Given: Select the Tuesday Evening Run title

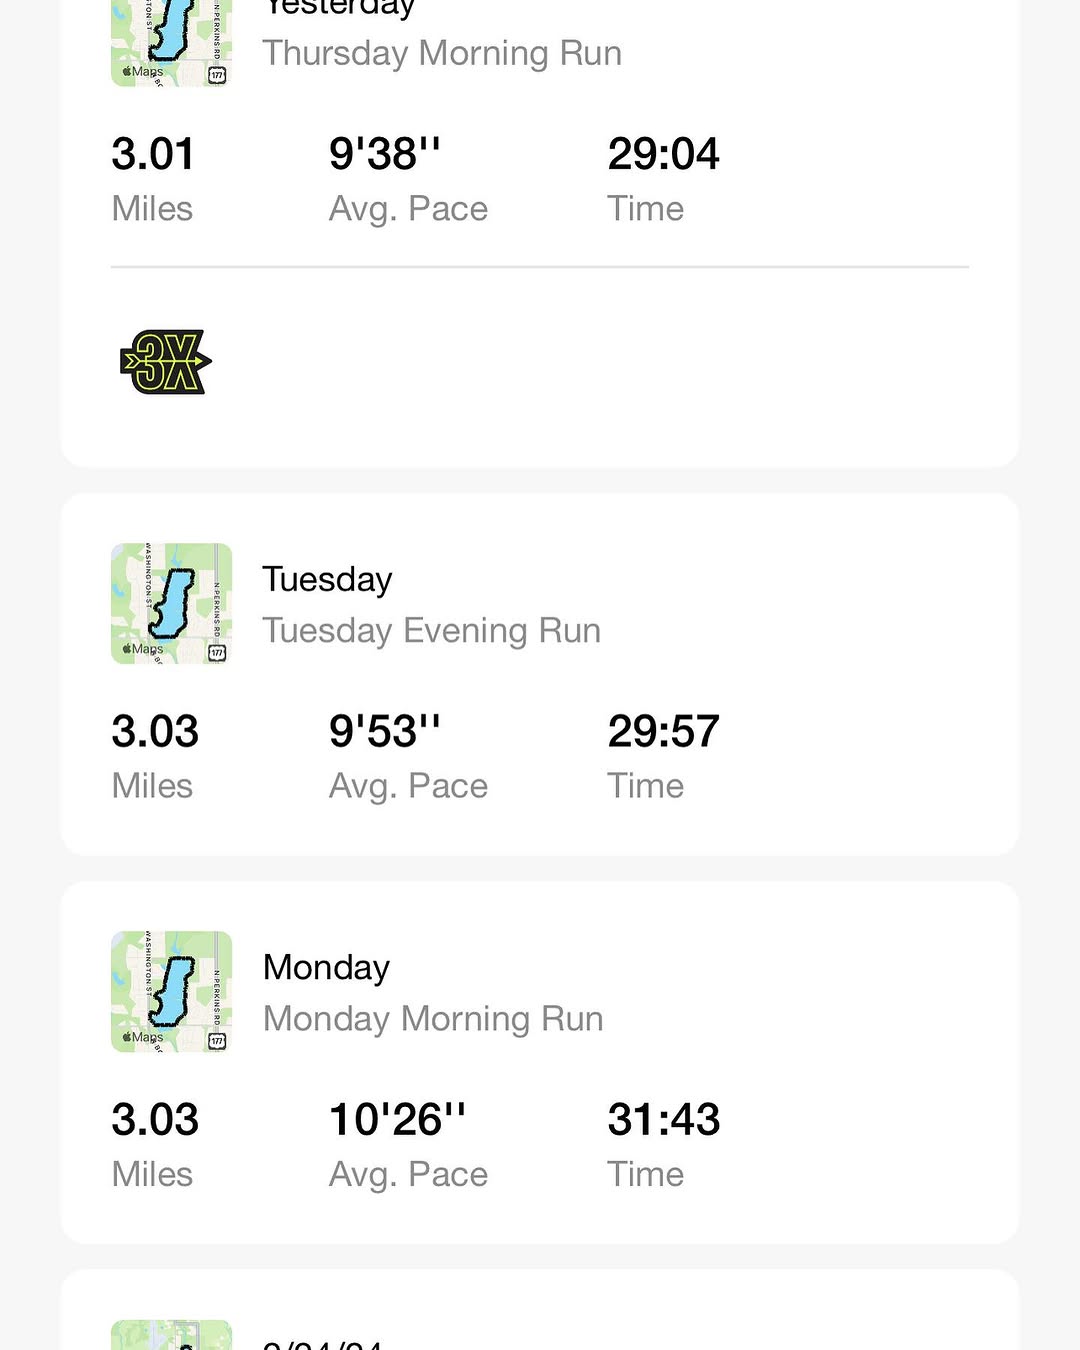Looking at the screenshot, I should click(431, 631).
